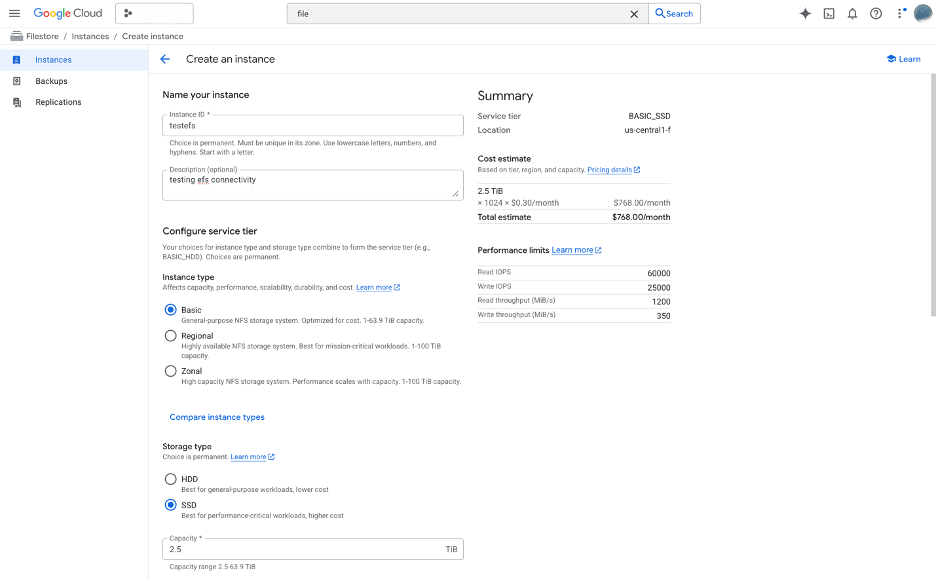Activate Cloud Shell from the top bar

830,13
